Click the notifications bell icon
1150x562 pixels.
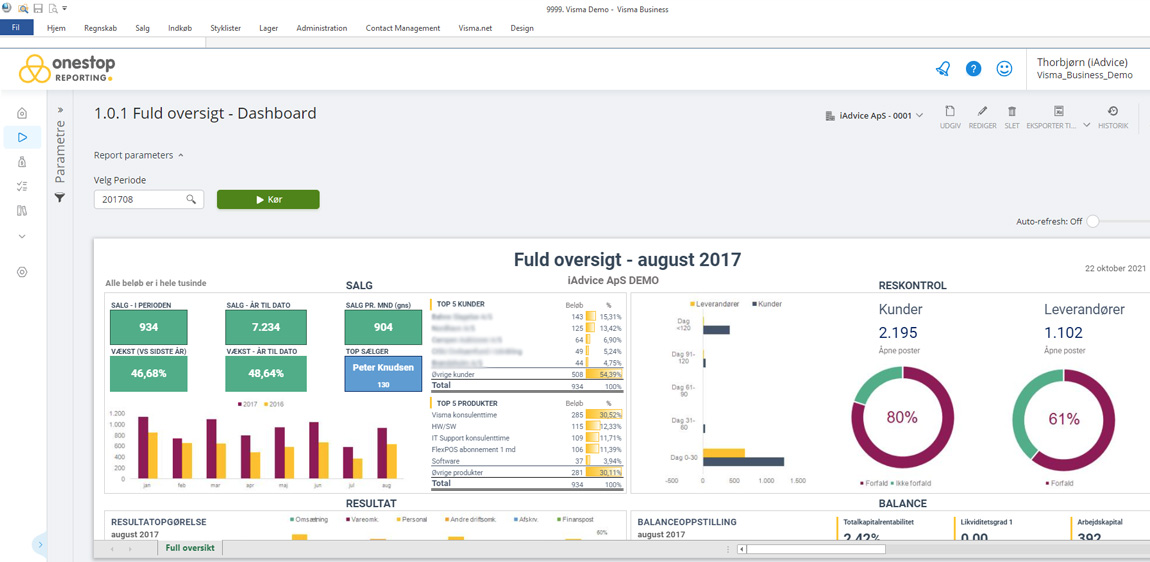(942, 69)
